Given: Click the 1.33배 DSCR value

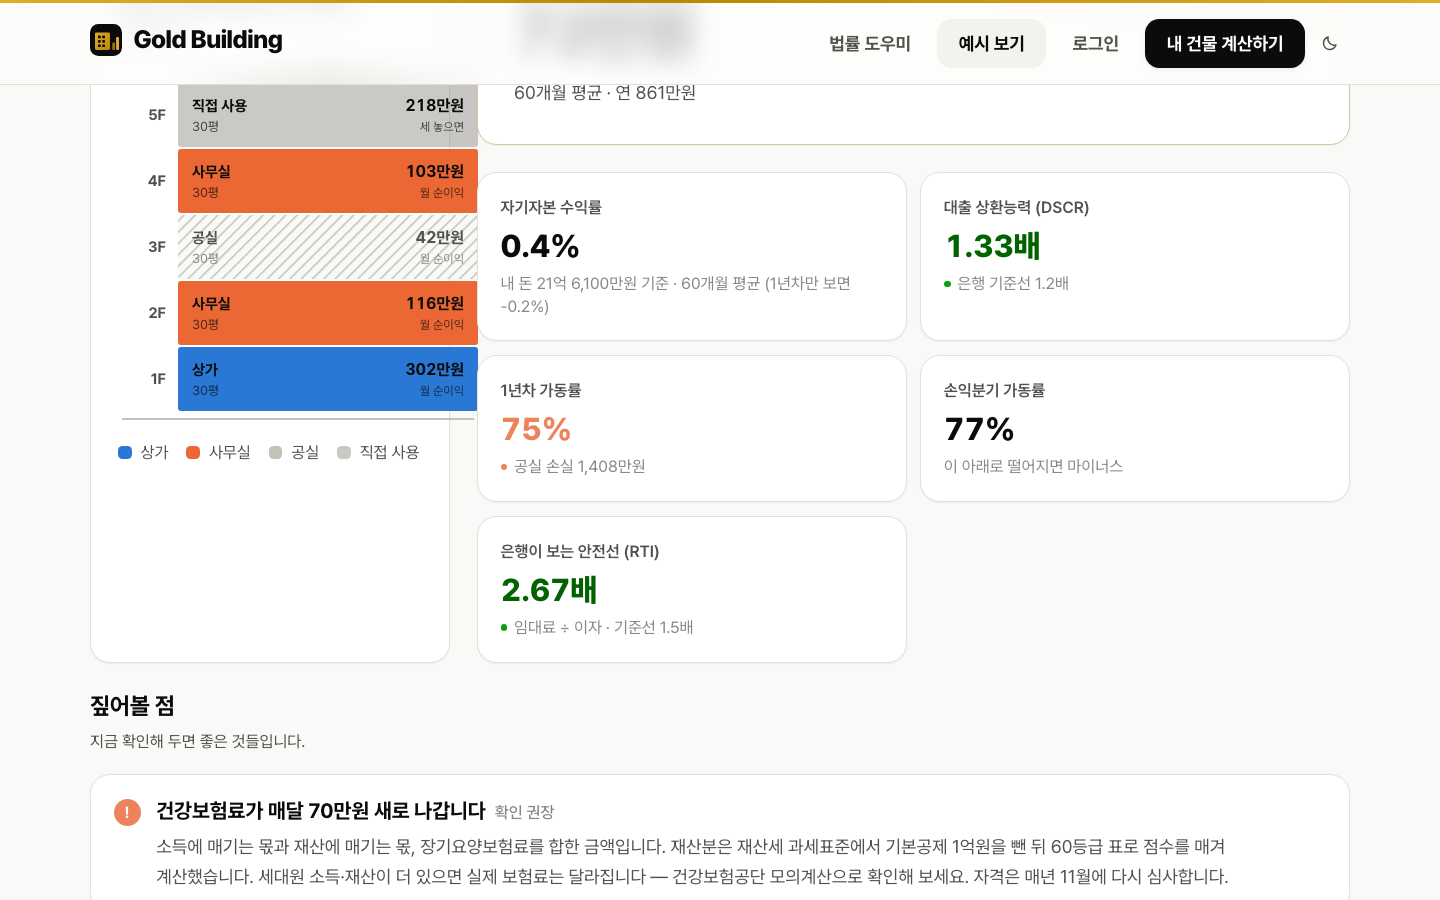Looking at the screenshot, I should (993, 246).
